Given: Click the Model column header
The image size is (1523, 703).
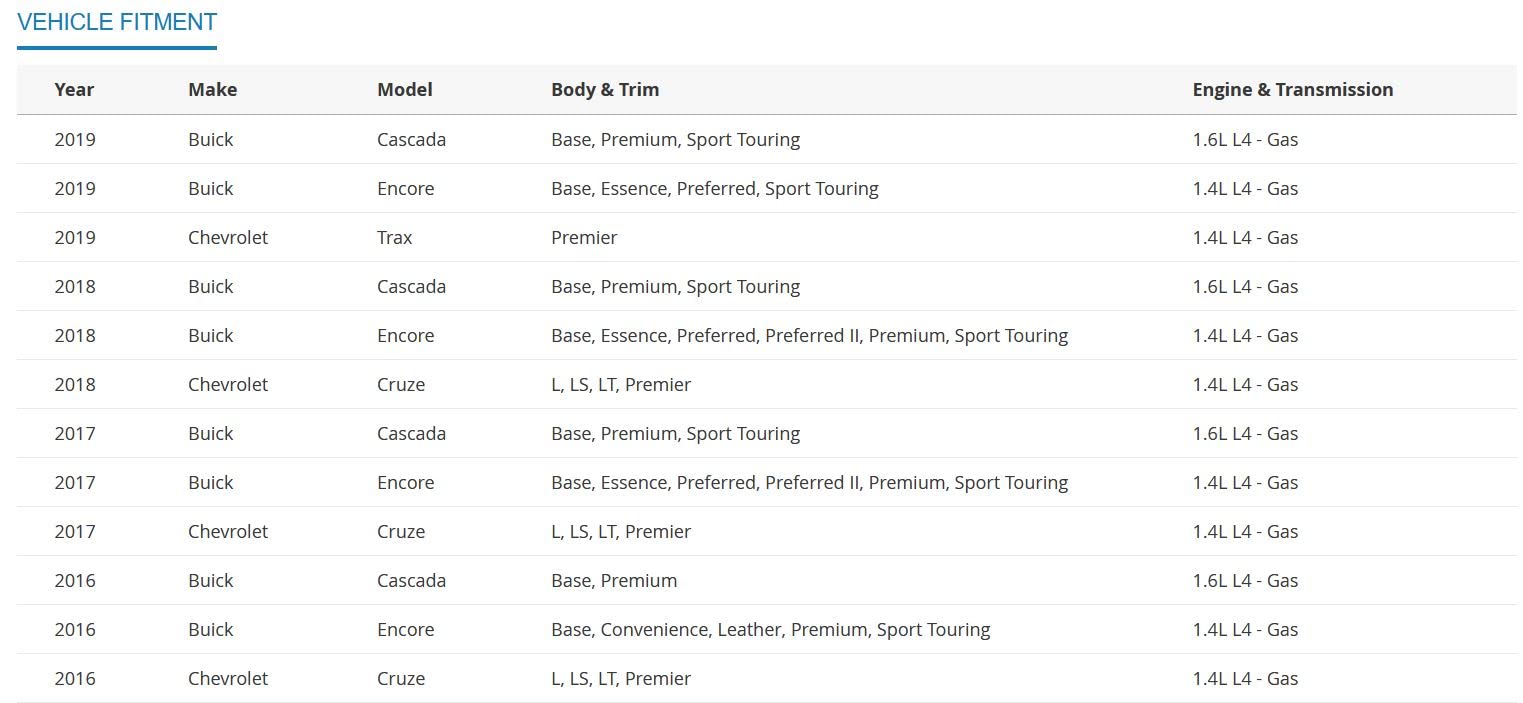Looking at the screenshot, I should 404,90.
